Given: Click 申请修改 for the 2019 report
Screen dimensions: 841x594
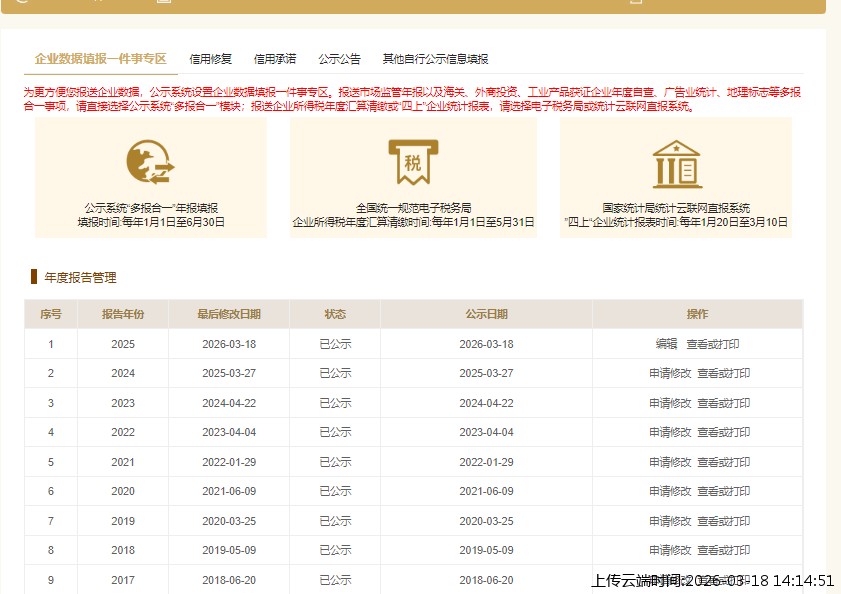Looking at the screenshot, I should (669, 520).
